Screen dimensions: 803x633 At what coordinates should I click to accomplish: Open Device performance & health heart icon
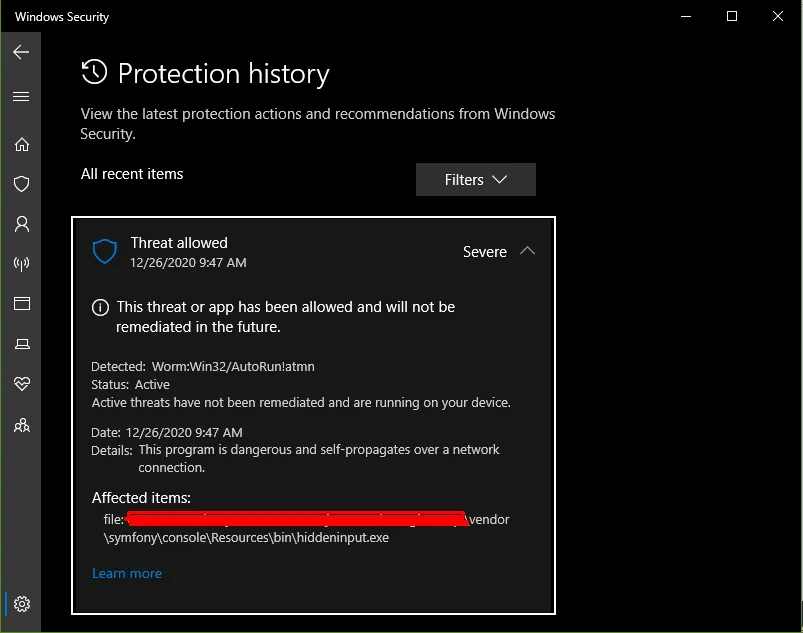pyautogui.click(x=21, y=384)
